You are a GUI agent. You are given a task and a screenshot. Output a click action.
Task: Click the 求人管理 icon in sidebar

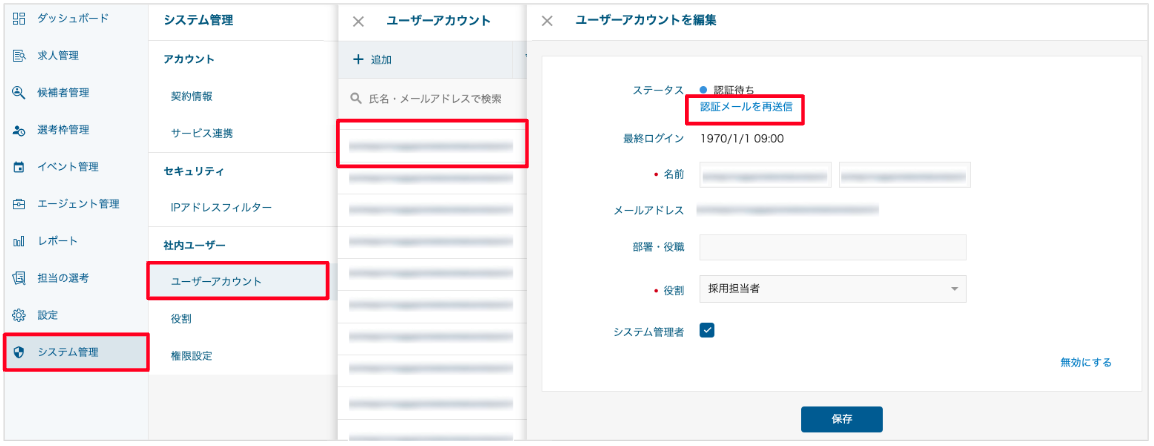click(19, 56)
